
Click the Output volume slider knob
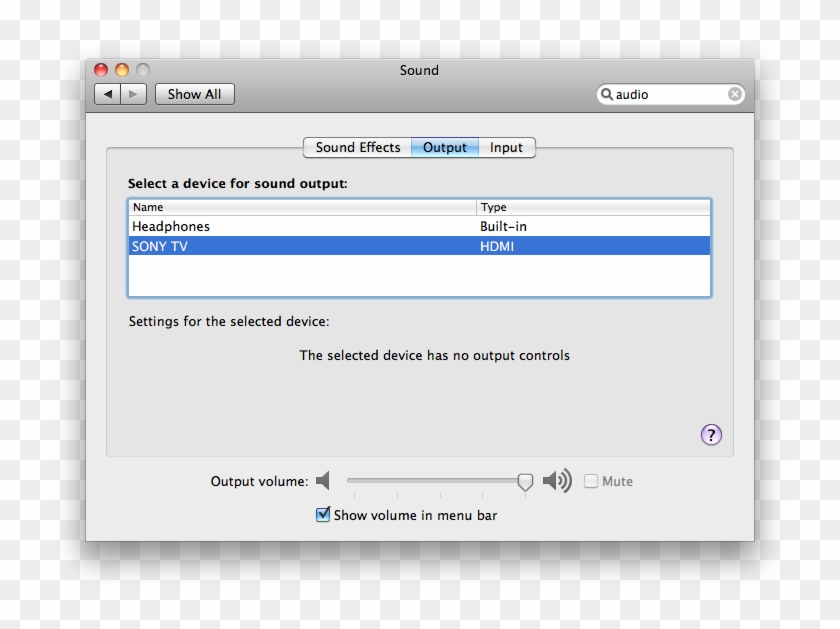(525, 482)
